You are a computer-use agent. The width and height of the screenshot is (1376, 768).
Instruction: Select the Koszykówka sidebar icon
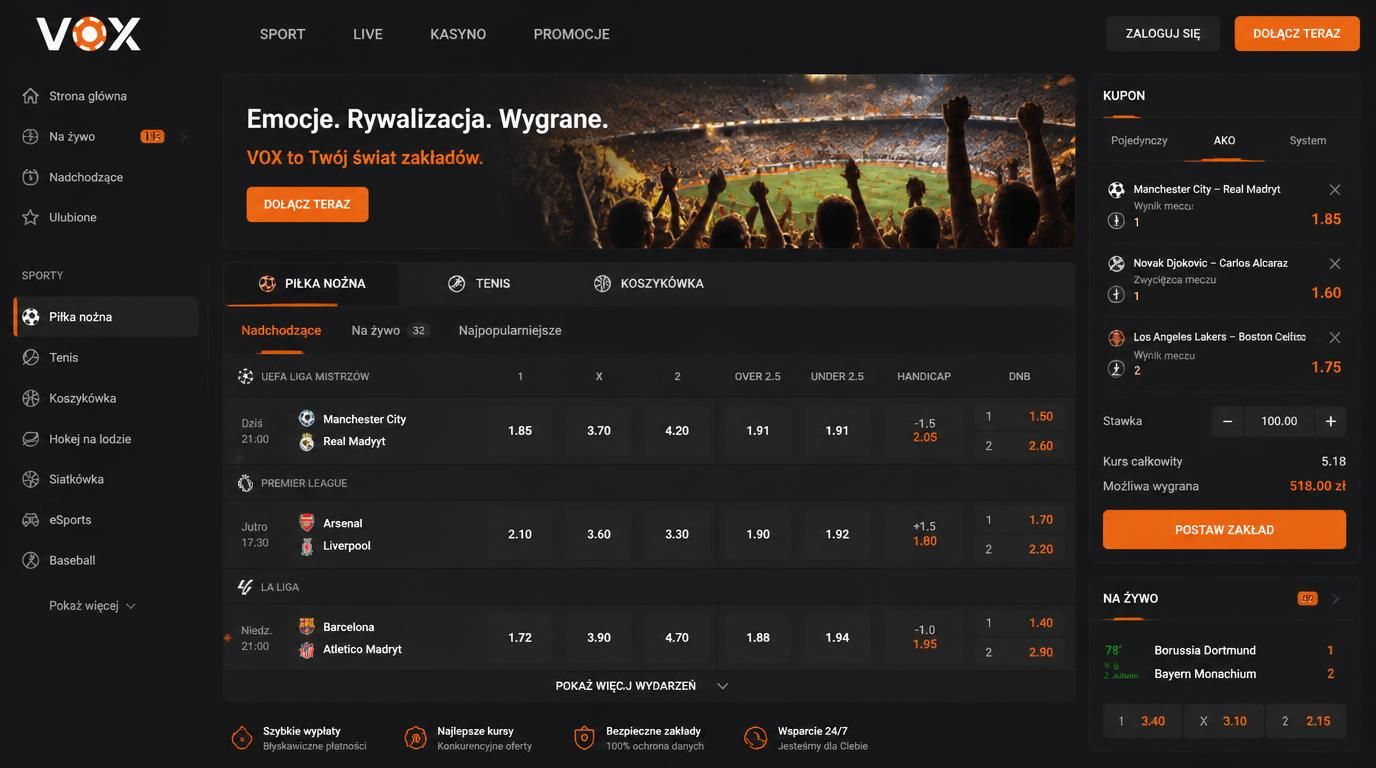tap(31, 398)
